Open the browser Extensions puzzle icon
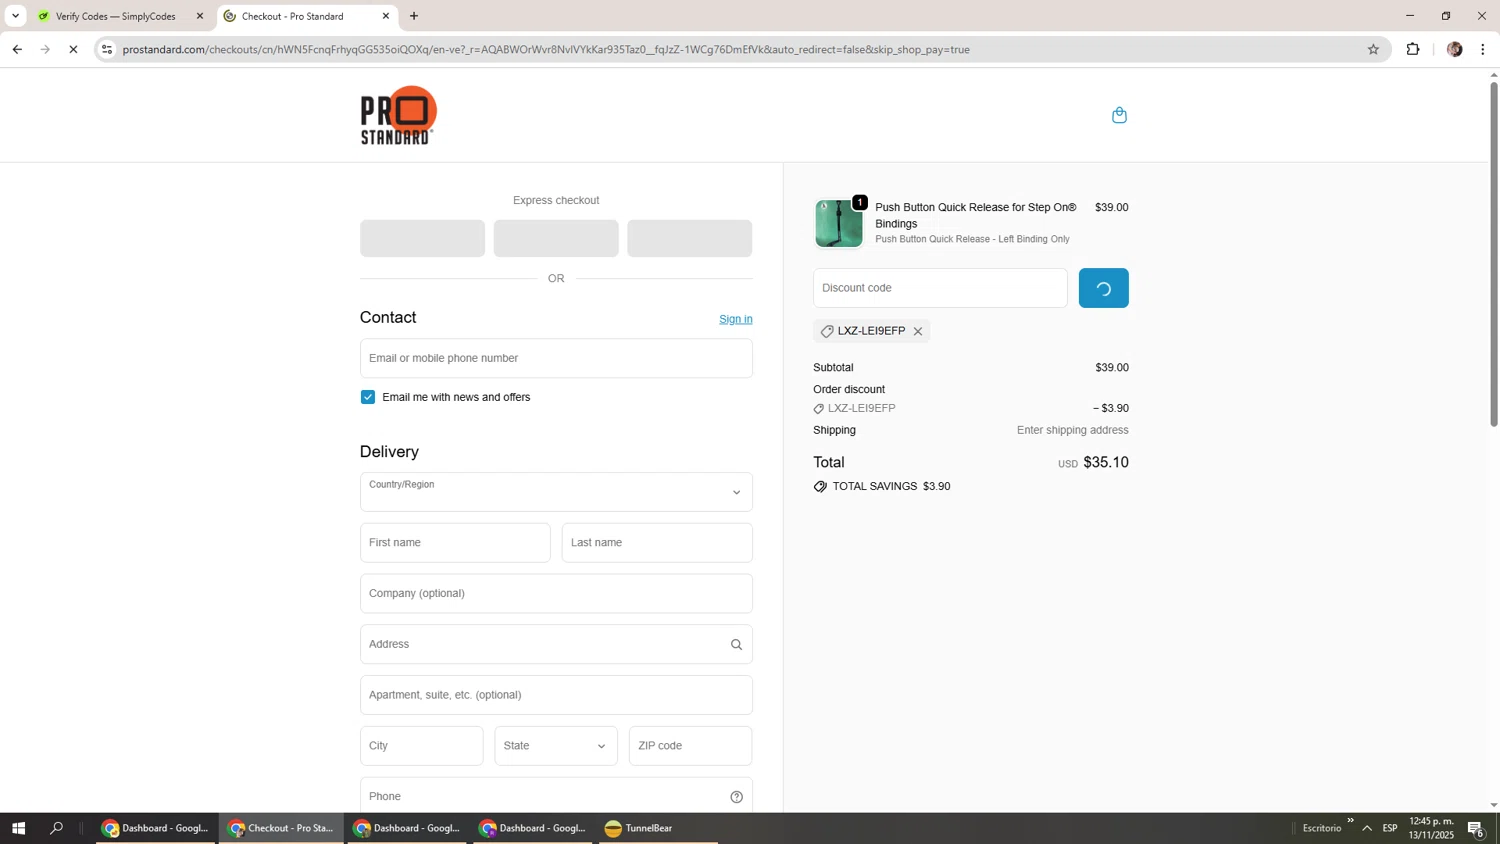Image resolution: width=1500 pixels, height=844 pixels. (1413, 49)
